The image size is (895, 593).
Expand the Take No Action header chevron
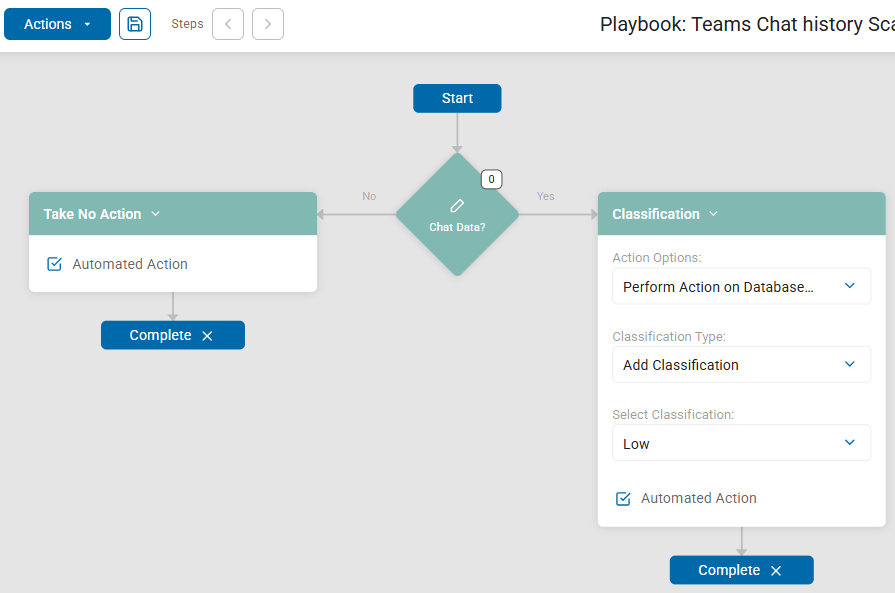(156, 214)
